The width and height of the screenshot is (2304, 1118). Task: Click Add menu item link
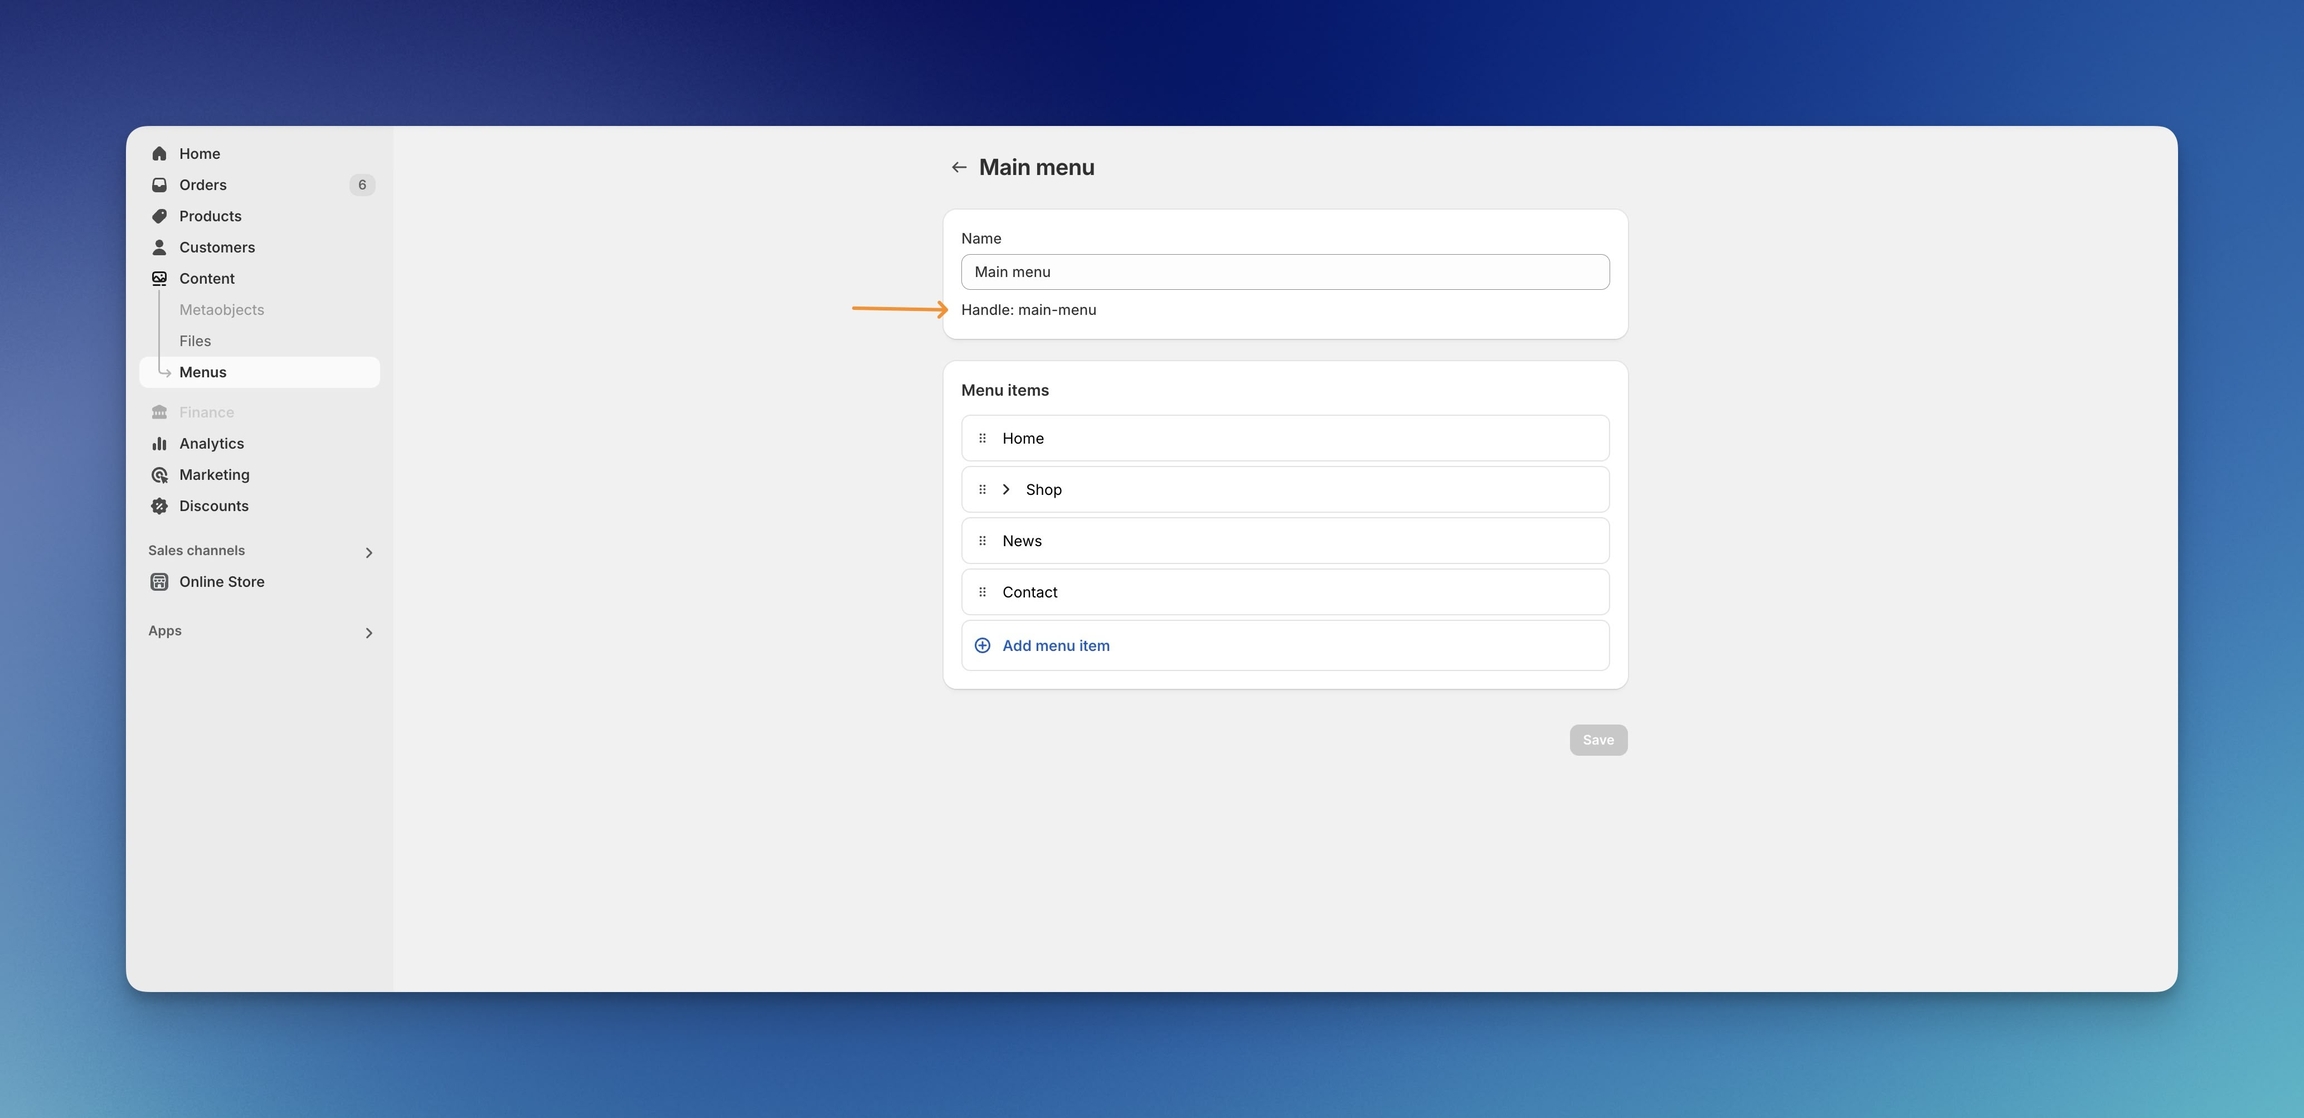[x=1055, y=646]
